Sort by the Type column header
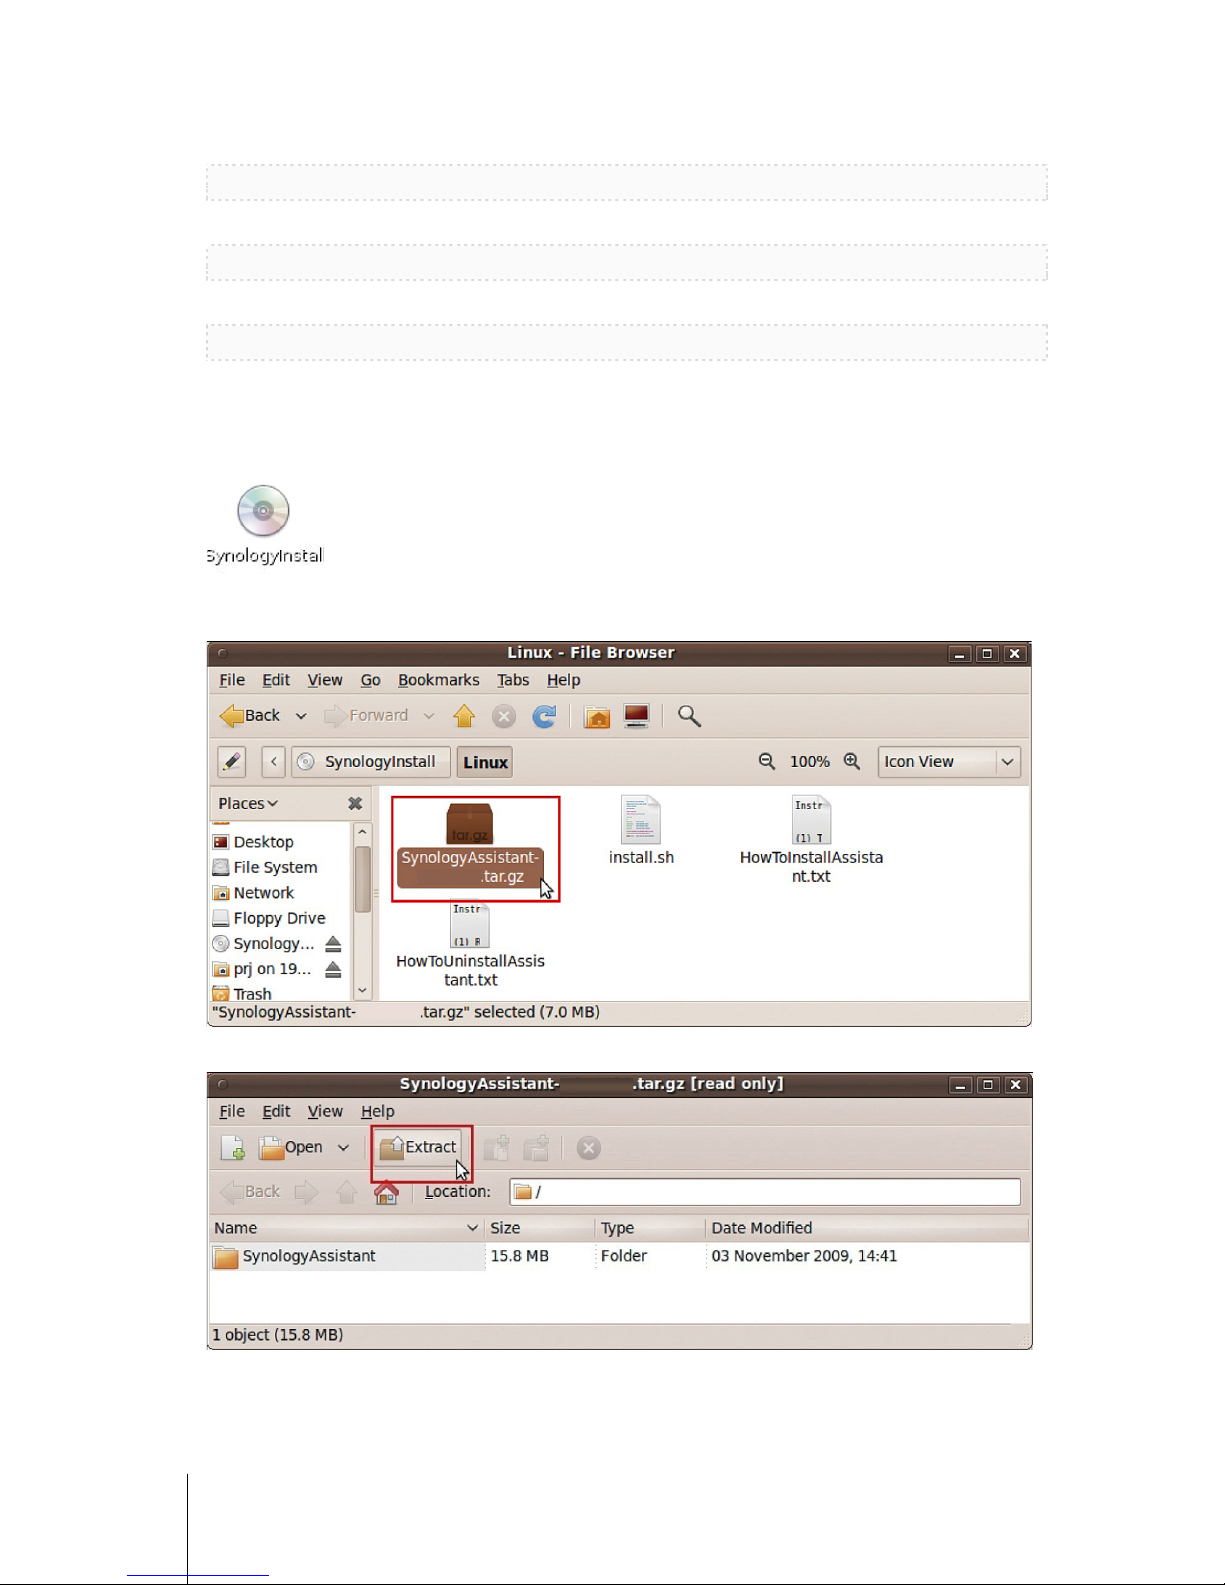The height and width of the screenshot is (1585, 1225). tap(650, 1228)
